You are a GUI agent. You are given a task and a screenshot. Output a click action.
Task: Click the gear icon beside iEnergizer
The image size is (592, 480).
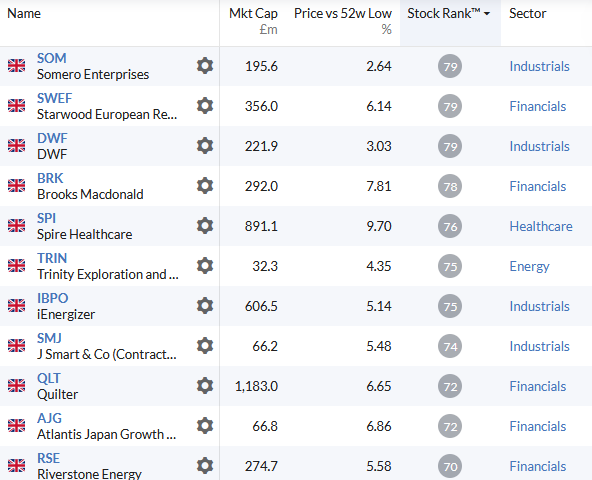[x=205, y=306]
